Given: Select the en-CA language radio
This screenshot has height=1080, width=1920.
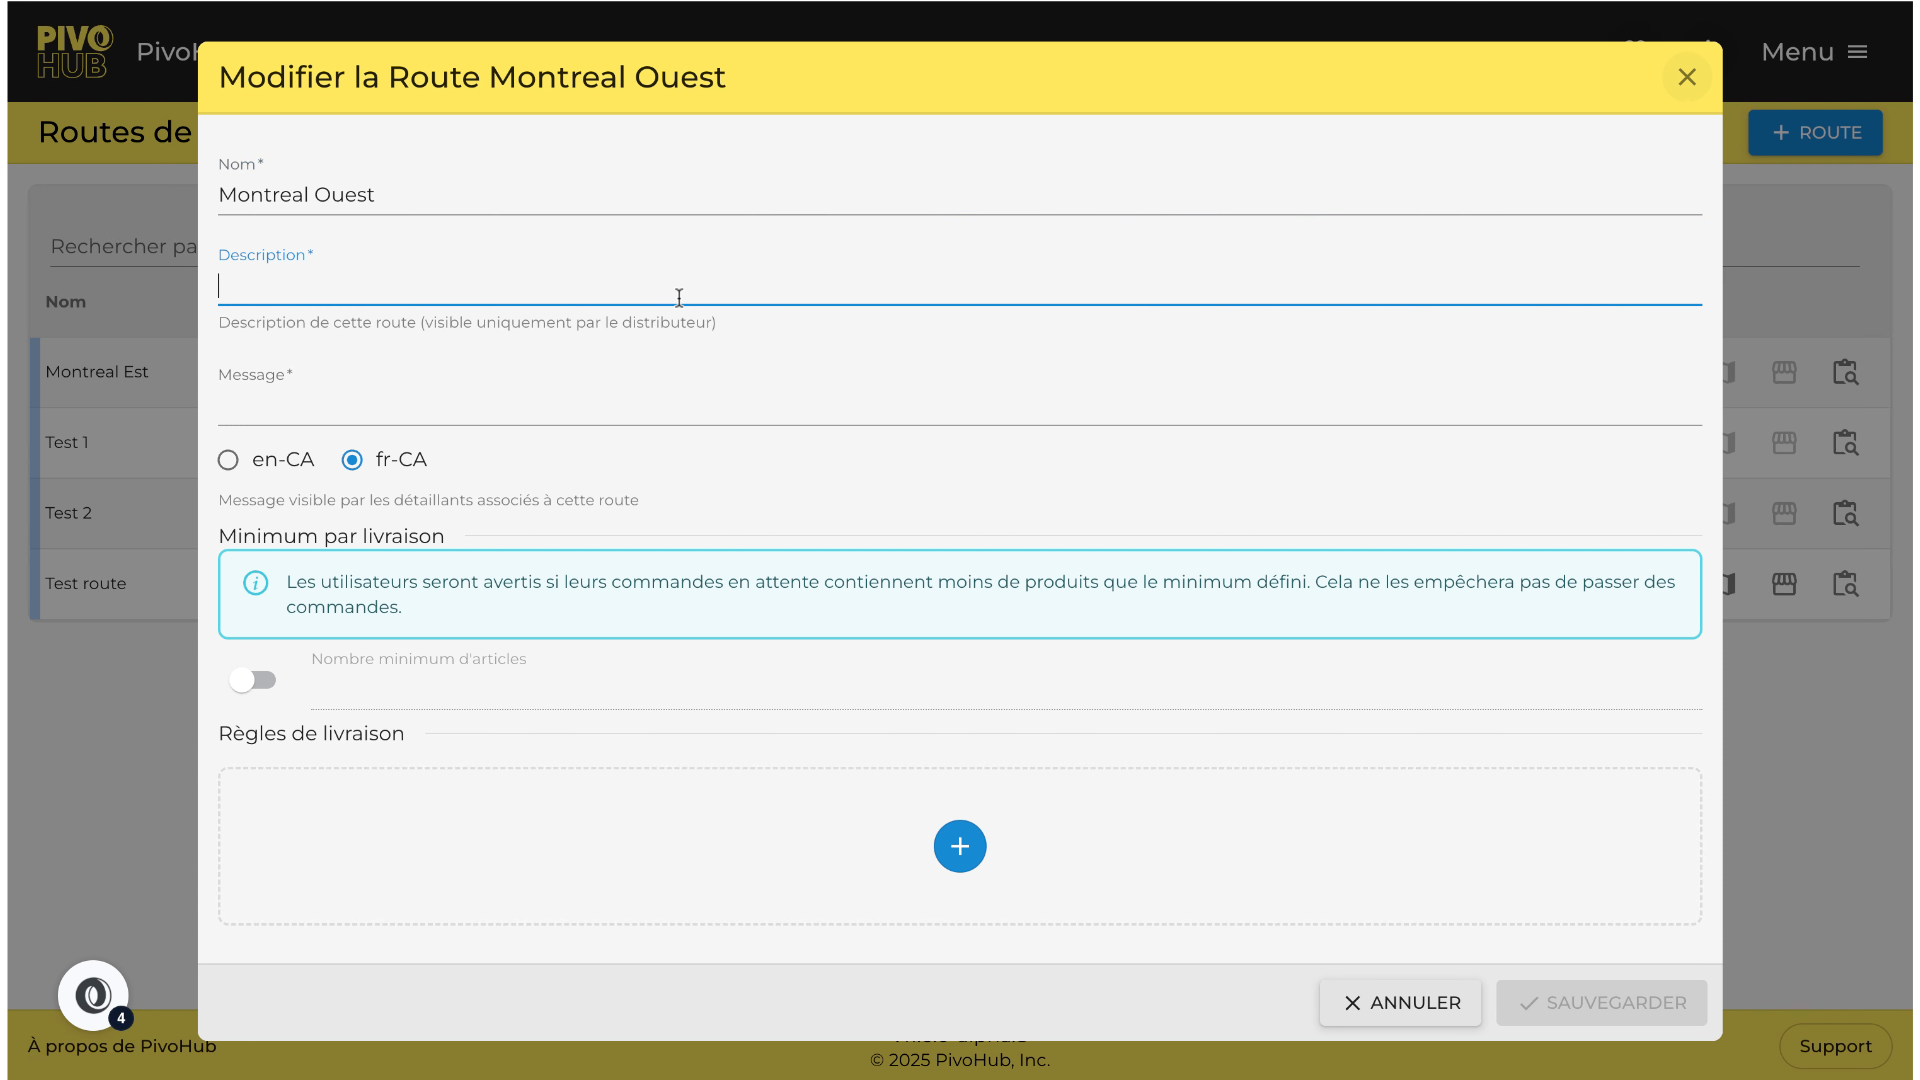Looking at the screenshot, I should (228, 460).
